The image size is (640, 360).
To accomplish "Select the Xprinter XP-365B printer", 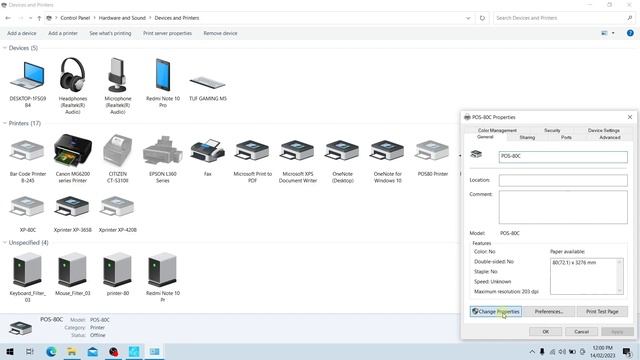I will (73, 213).
